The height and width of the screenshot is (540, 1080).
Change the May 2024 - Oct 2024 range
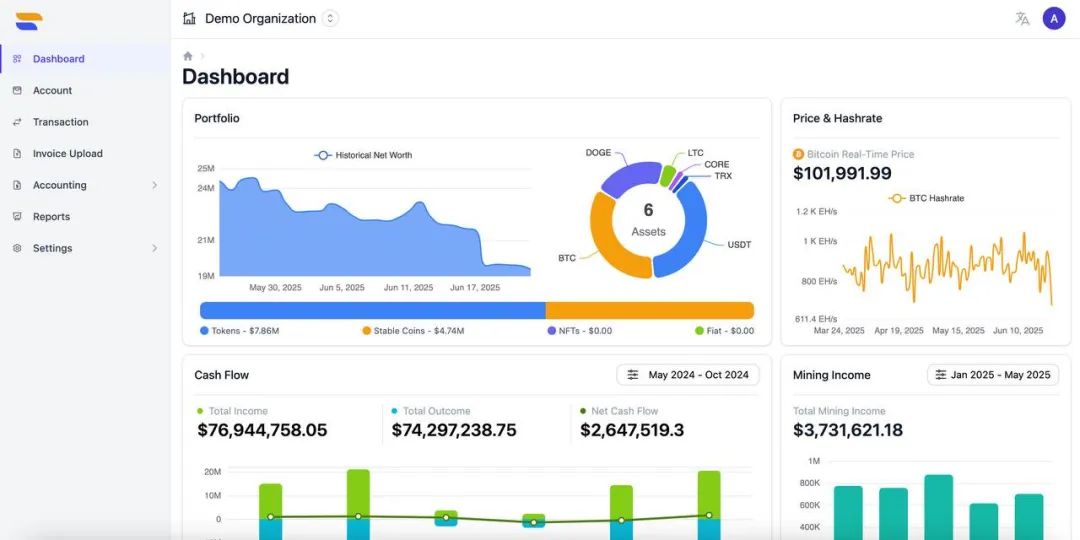tap(698, 375)
